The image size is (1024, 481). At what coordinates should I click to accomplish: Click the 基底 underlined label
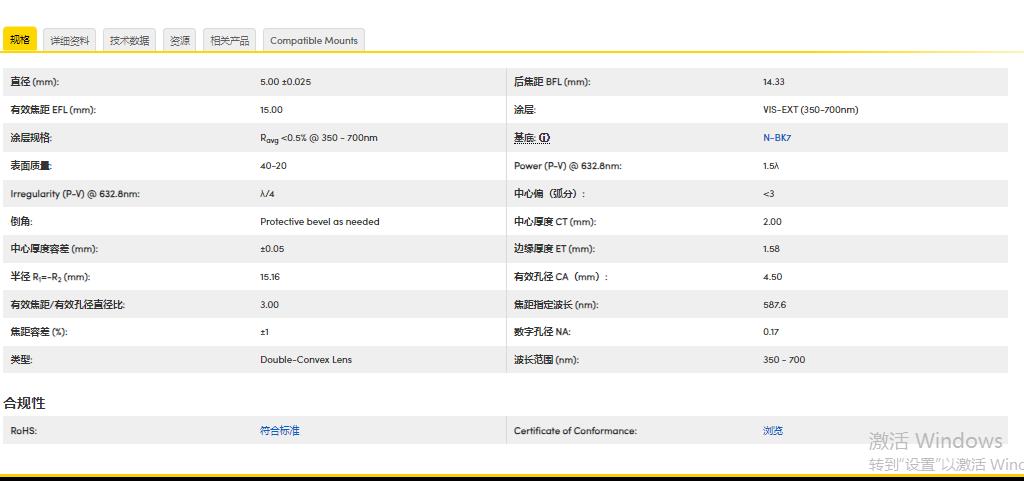pos(525,138)
